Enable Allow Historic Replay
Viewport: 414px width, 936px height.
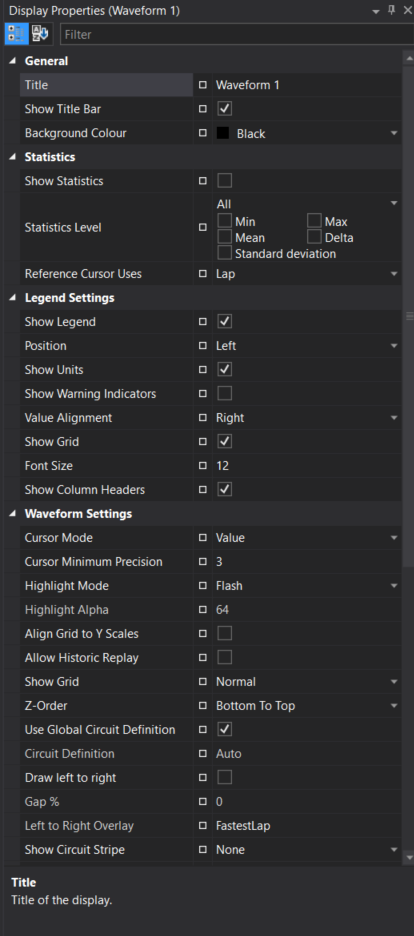tap(224, 658)
